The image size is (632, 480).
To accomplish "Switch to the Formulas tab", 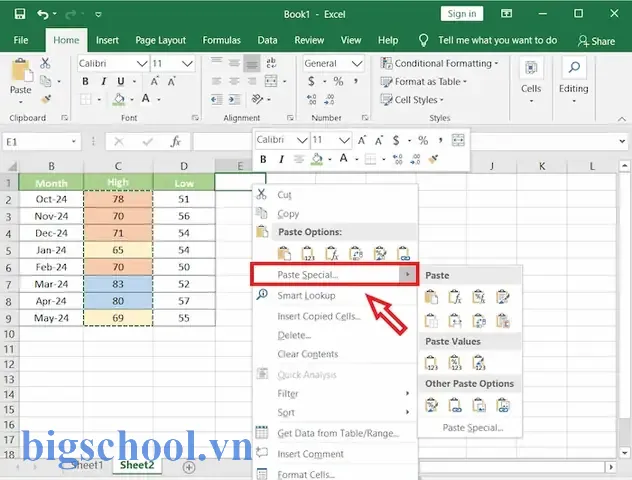I will click(221, 40).
